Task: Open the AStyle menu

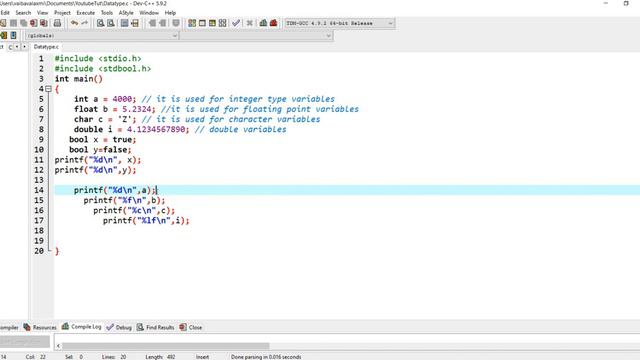Action: click(126, 13)
